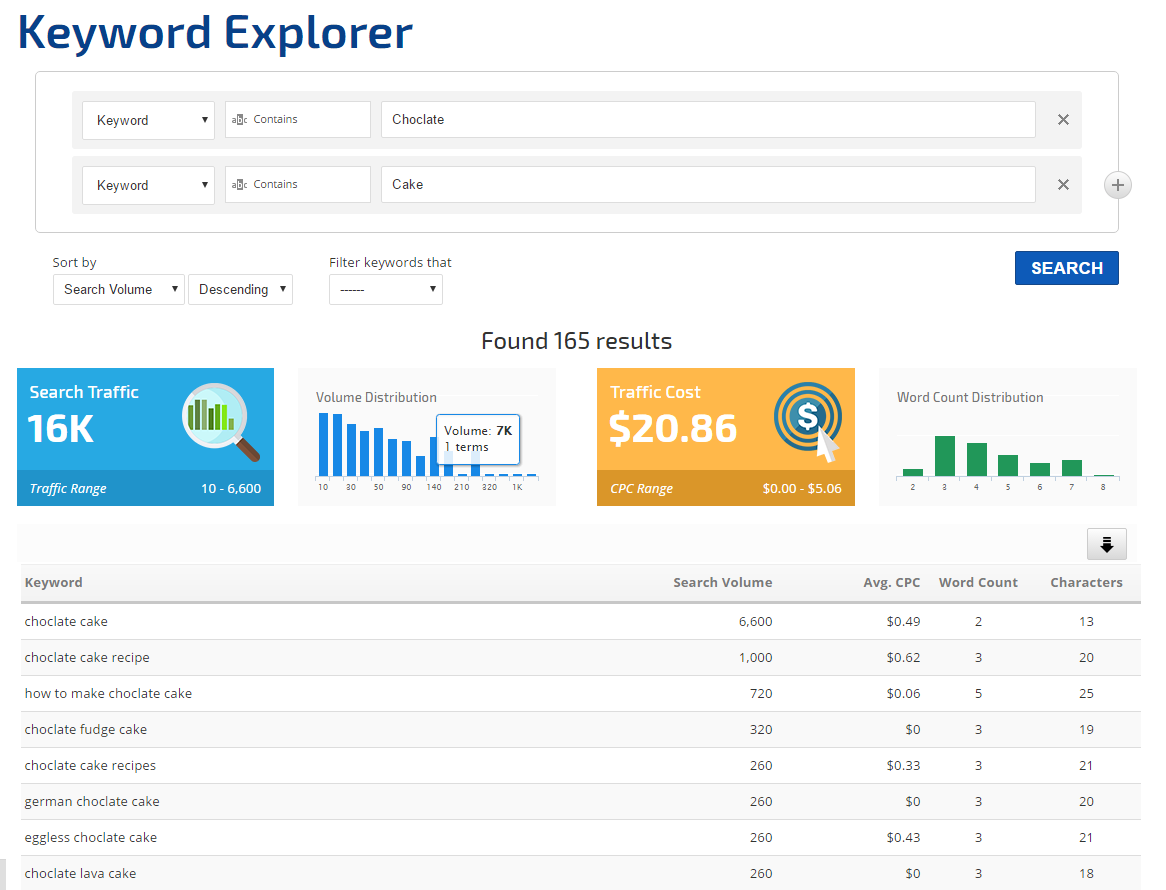Open the Contains operator for the Choclate row
This screenshot has height=890, width=1166.
coord(297,120)
